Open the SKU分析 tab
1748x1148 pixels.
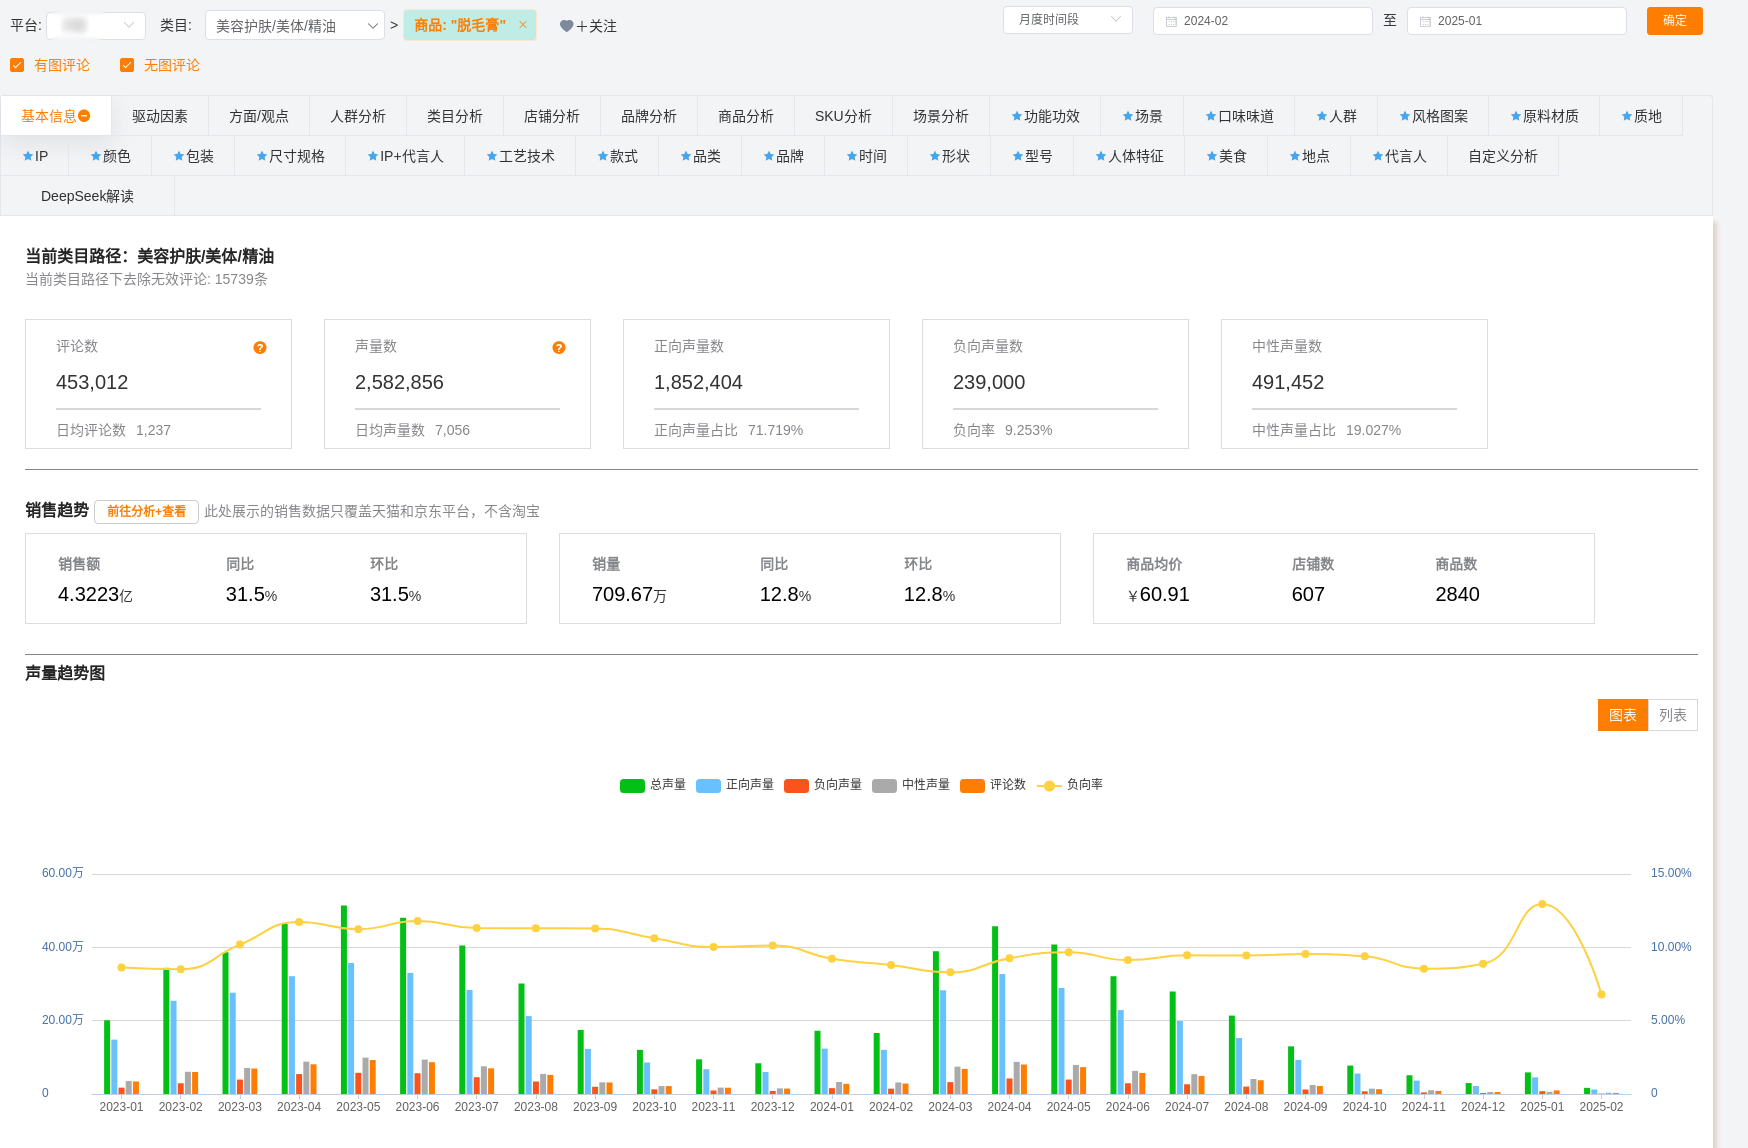(x=843, y=116)
